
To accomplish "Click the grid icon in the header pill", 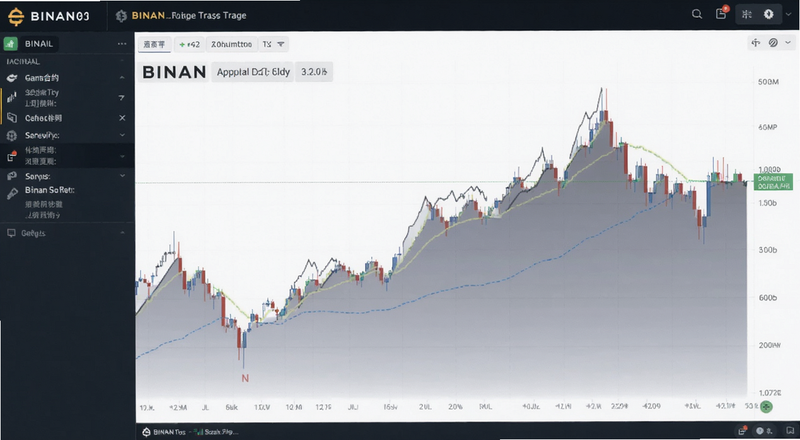I will (746, 14).
